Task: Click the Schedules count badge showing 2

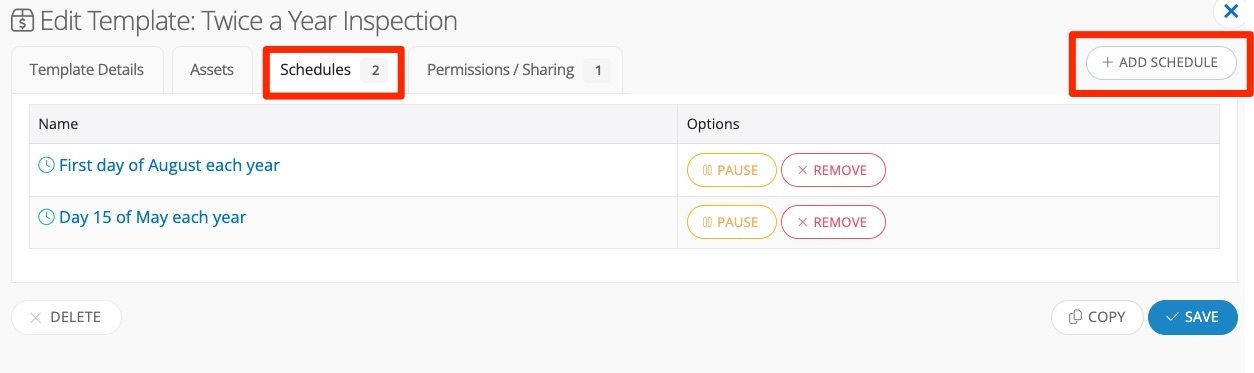Action: click(x=375, y=70)
